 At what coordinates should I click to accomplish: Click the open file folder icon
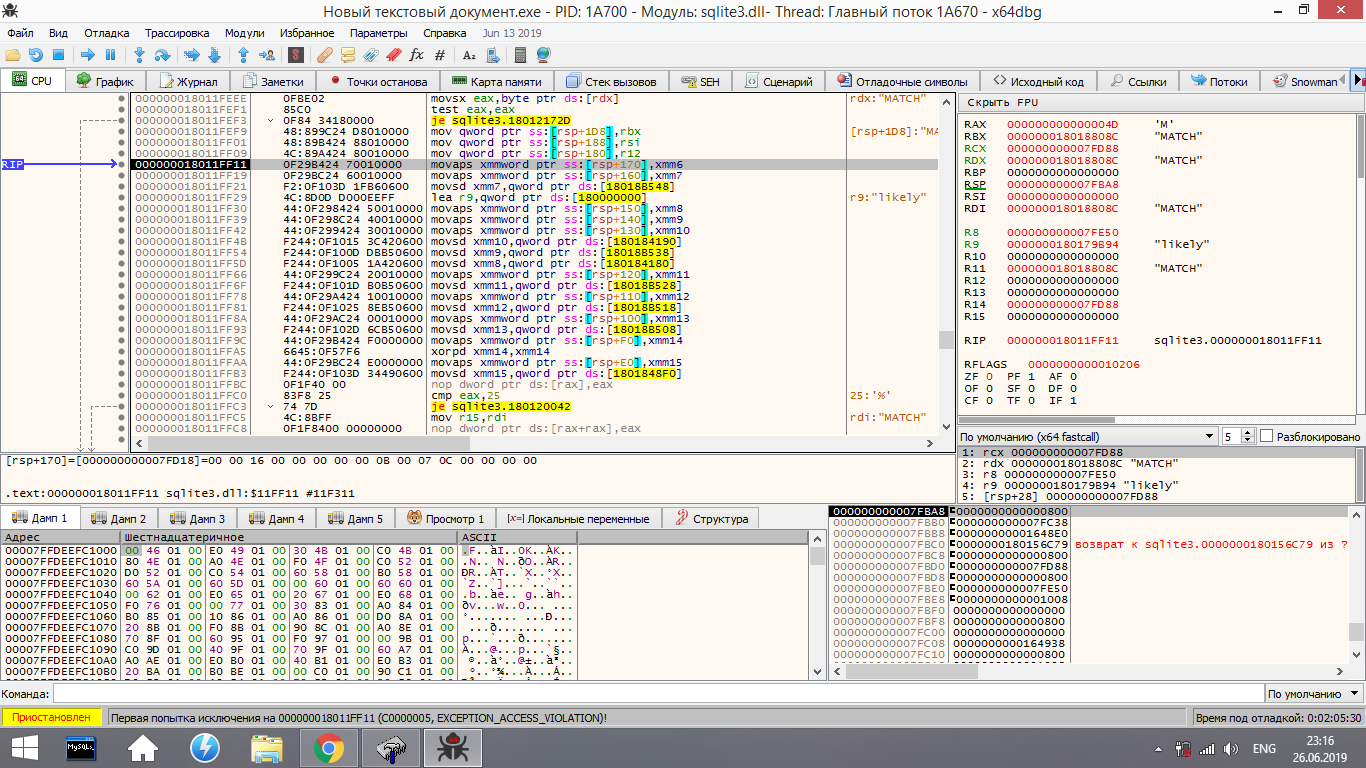tap(13, 55)
